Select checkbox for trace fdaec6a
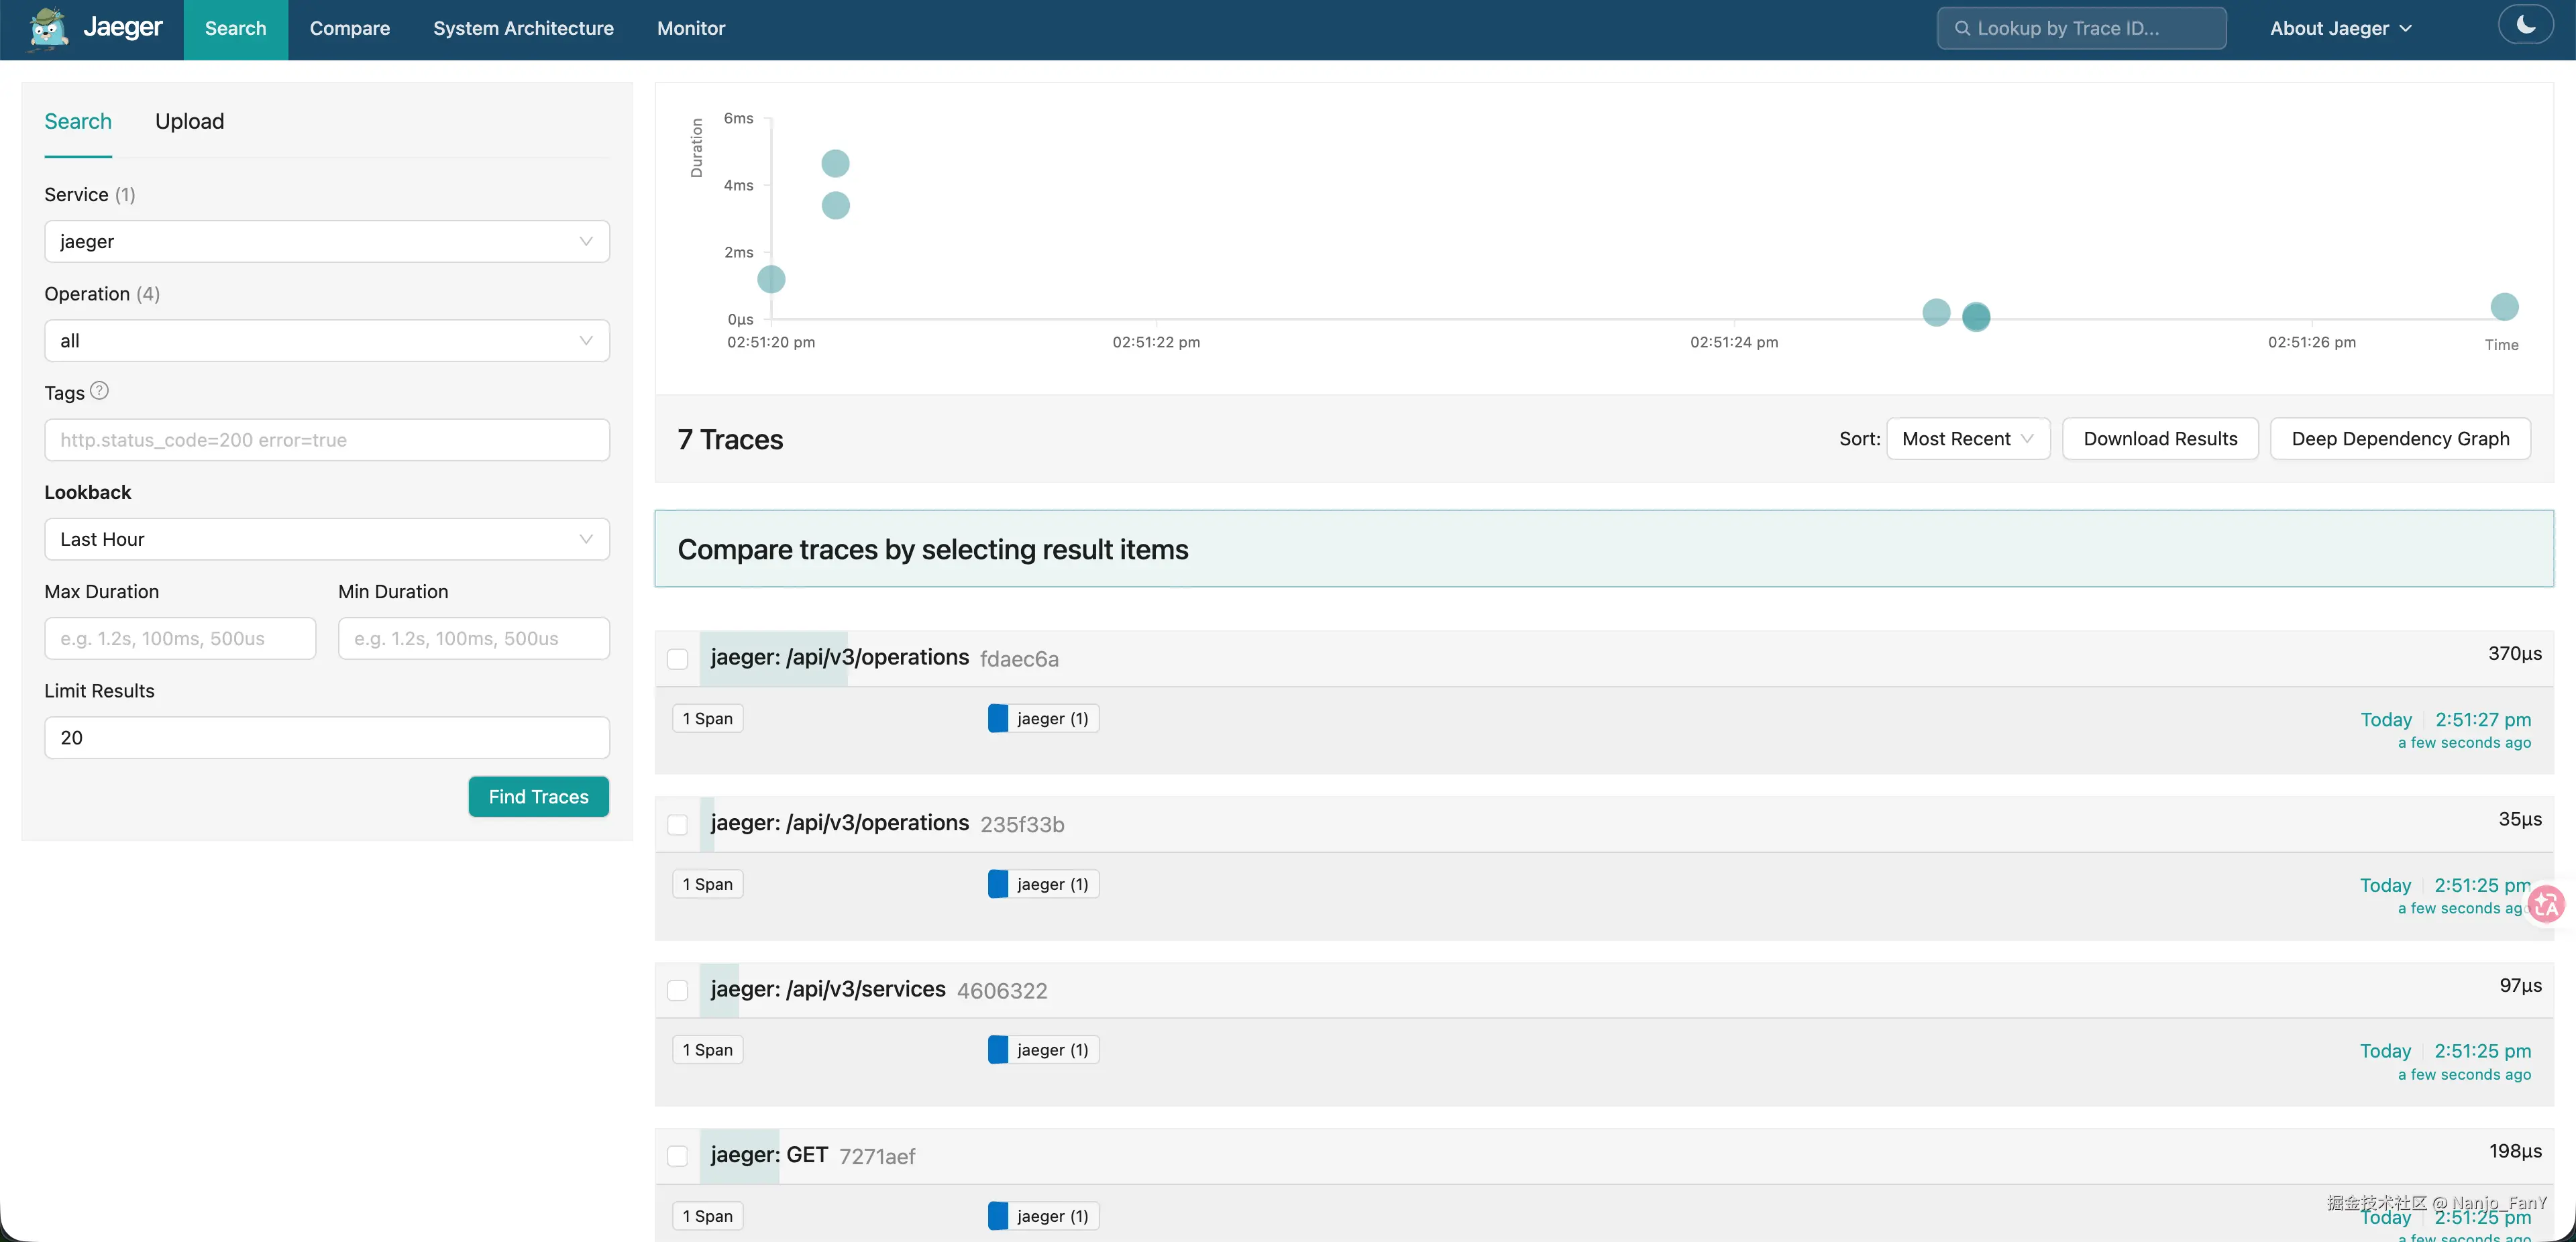 [x=677, y=659]
